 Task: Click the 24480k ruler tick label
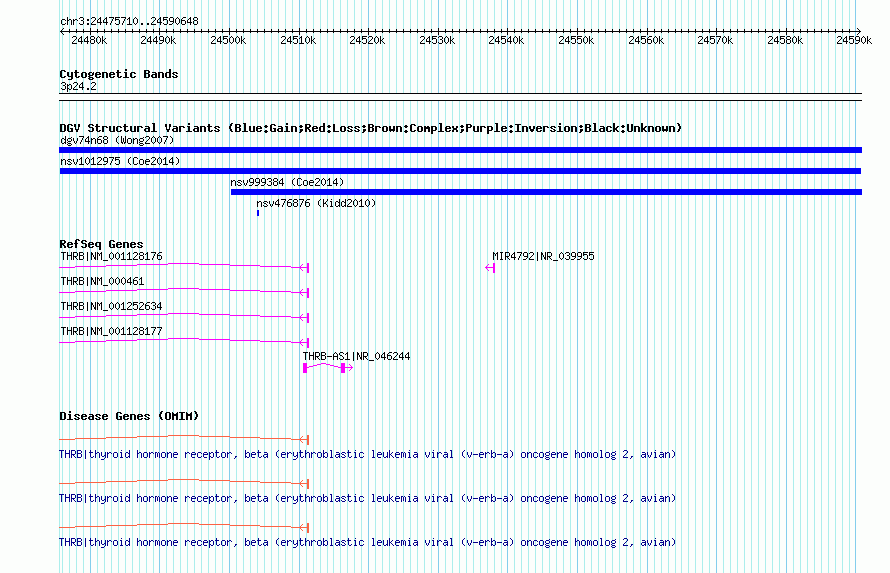(89, 40)
